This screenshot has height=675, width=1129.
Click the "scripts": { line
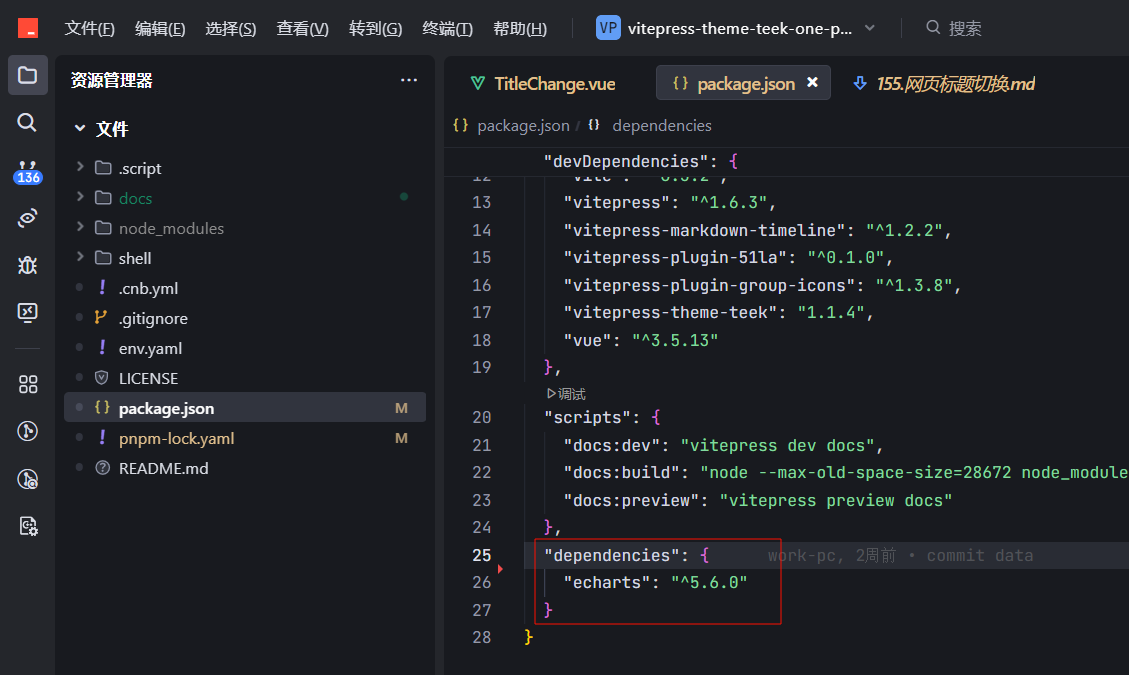[602, 418]
